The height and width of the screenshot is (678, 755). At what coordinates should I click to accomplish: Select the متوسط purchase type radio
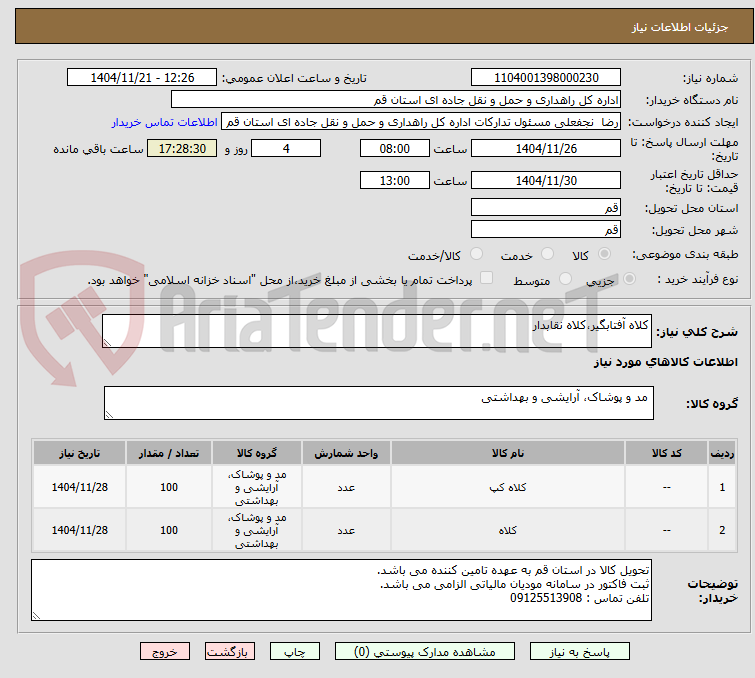point(565,279)
